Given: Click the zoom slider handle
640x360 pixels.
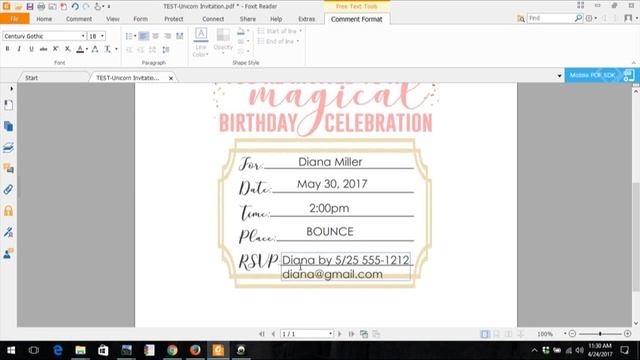Looking at the screenshot, I should click(x=600, y=334).
